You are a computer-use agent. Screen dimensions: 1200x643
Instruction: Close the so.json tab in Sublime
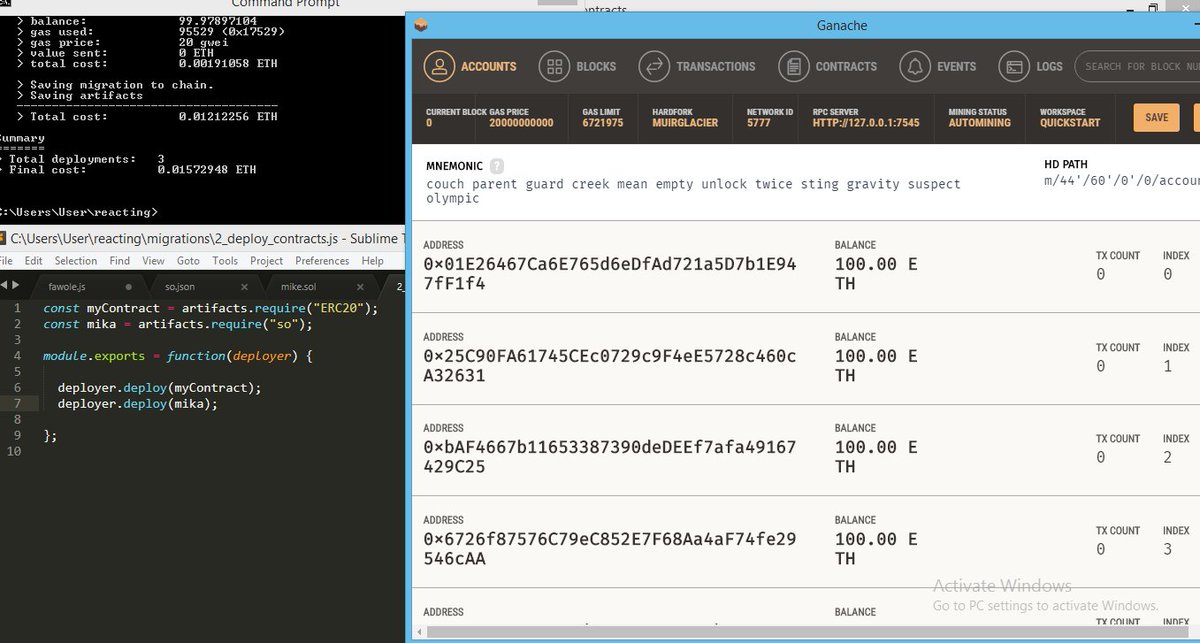244,286
